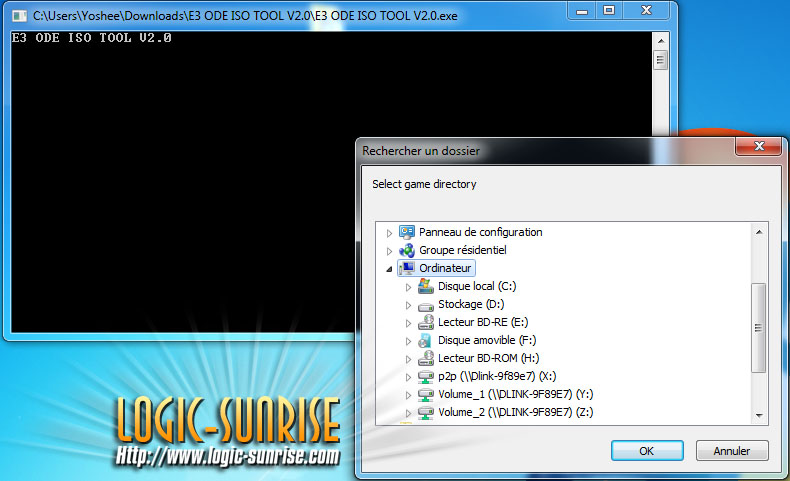The image size is (790, 481).
Task: Click the console window title bar icon
Action: tap(19, 16)
